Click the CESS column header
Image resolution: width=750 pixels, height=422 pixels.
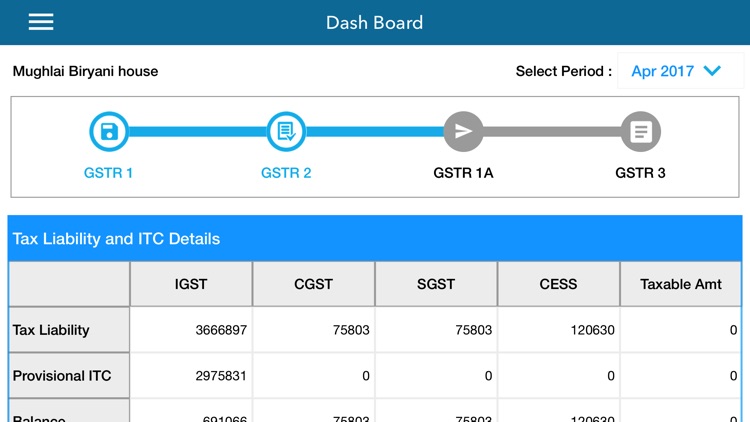[558, 284]
